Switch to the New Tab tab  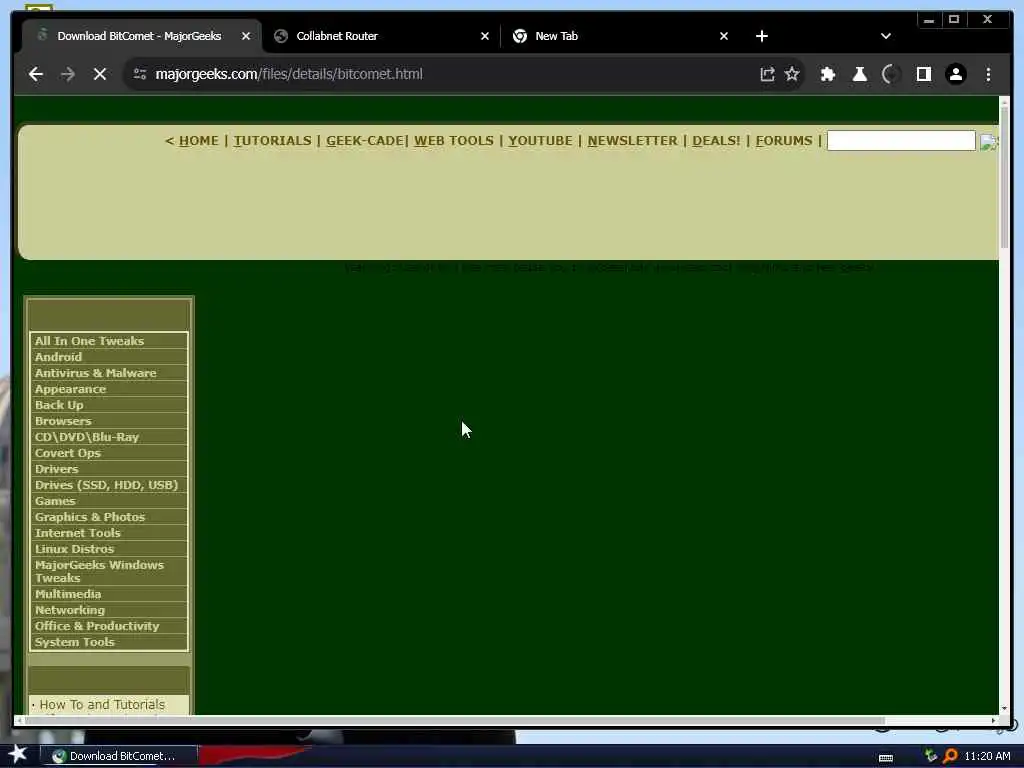pos(618,37)
